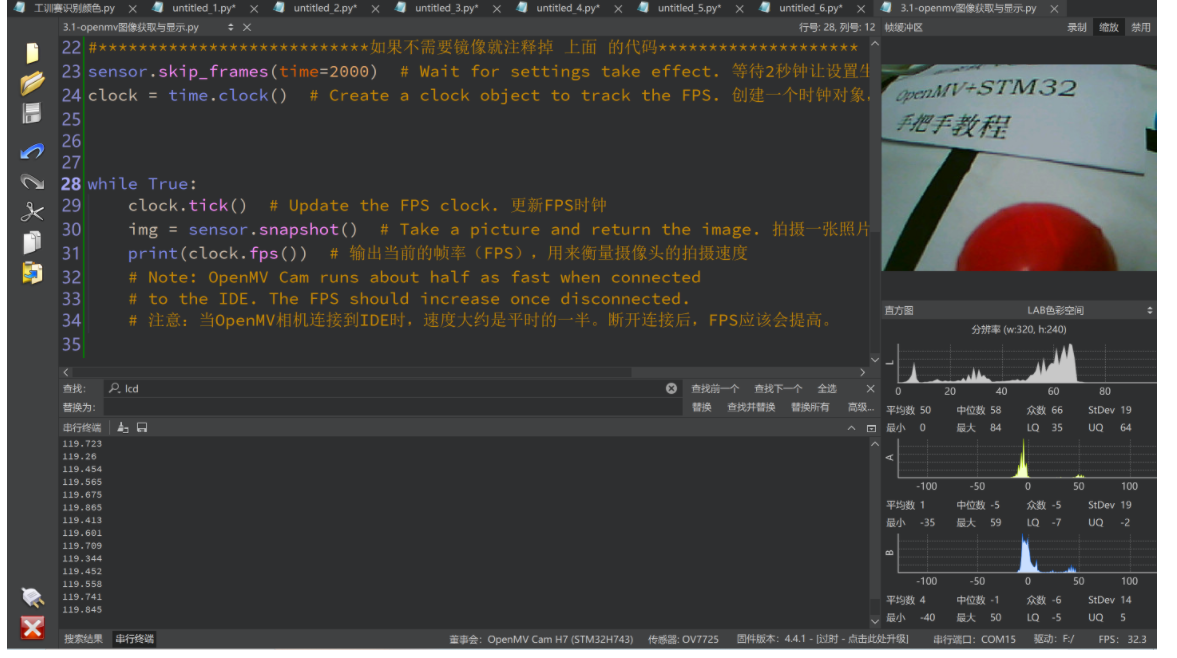Image resolution: width=1177 pixels, height=658 pixels.
Task: Click the OpenMV Cam H7 board status entry
Action: click(x=540, y=639)
